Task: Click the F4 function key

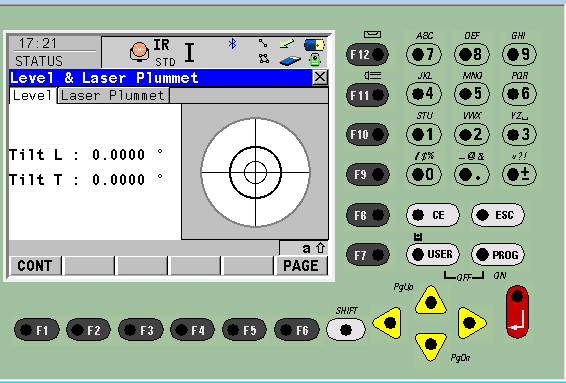Action: (192, 330)
